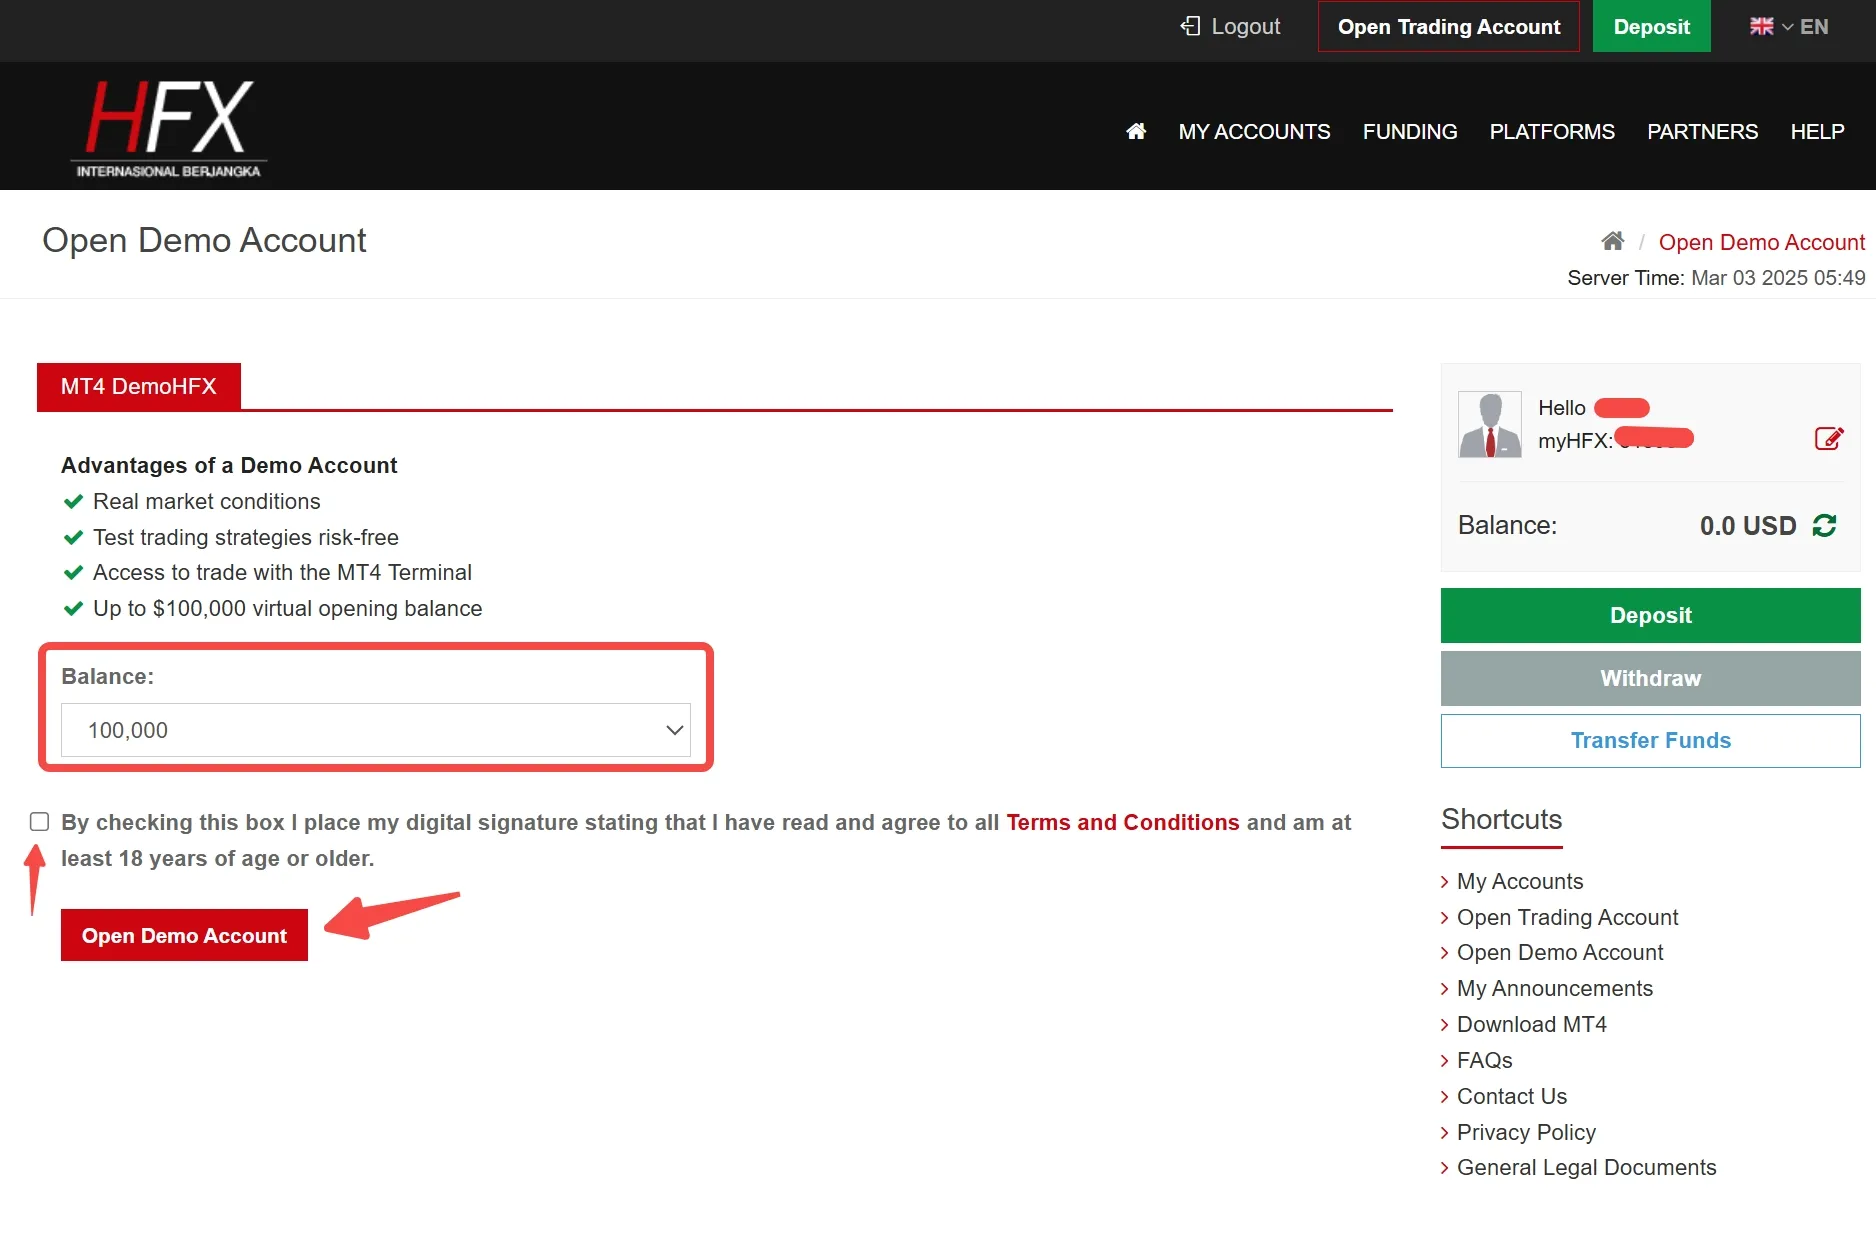Click the Access to trade with MT4 Terminal line
1876x1240 pixels.
point(282,572)
